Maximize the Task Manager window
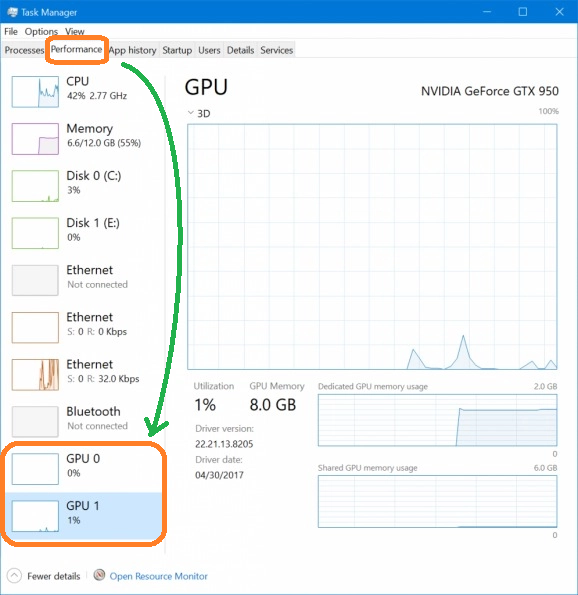The width and height of the screenshot is (578, 595). [523, 12]
